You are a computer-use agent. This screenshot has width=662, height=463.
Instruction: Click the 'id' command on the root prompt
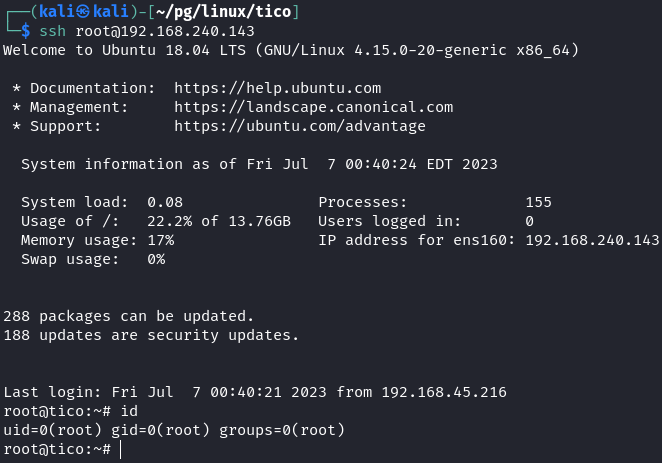128,411
